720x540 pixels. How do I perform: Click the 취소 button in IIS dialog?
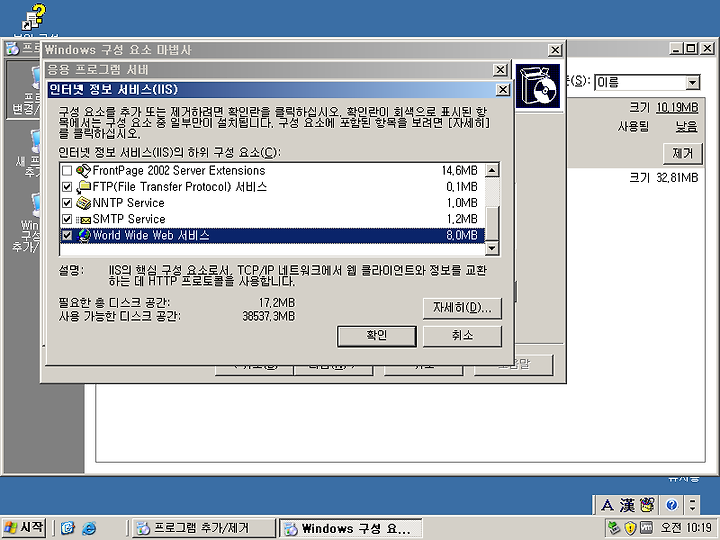[x=462, y=336]
